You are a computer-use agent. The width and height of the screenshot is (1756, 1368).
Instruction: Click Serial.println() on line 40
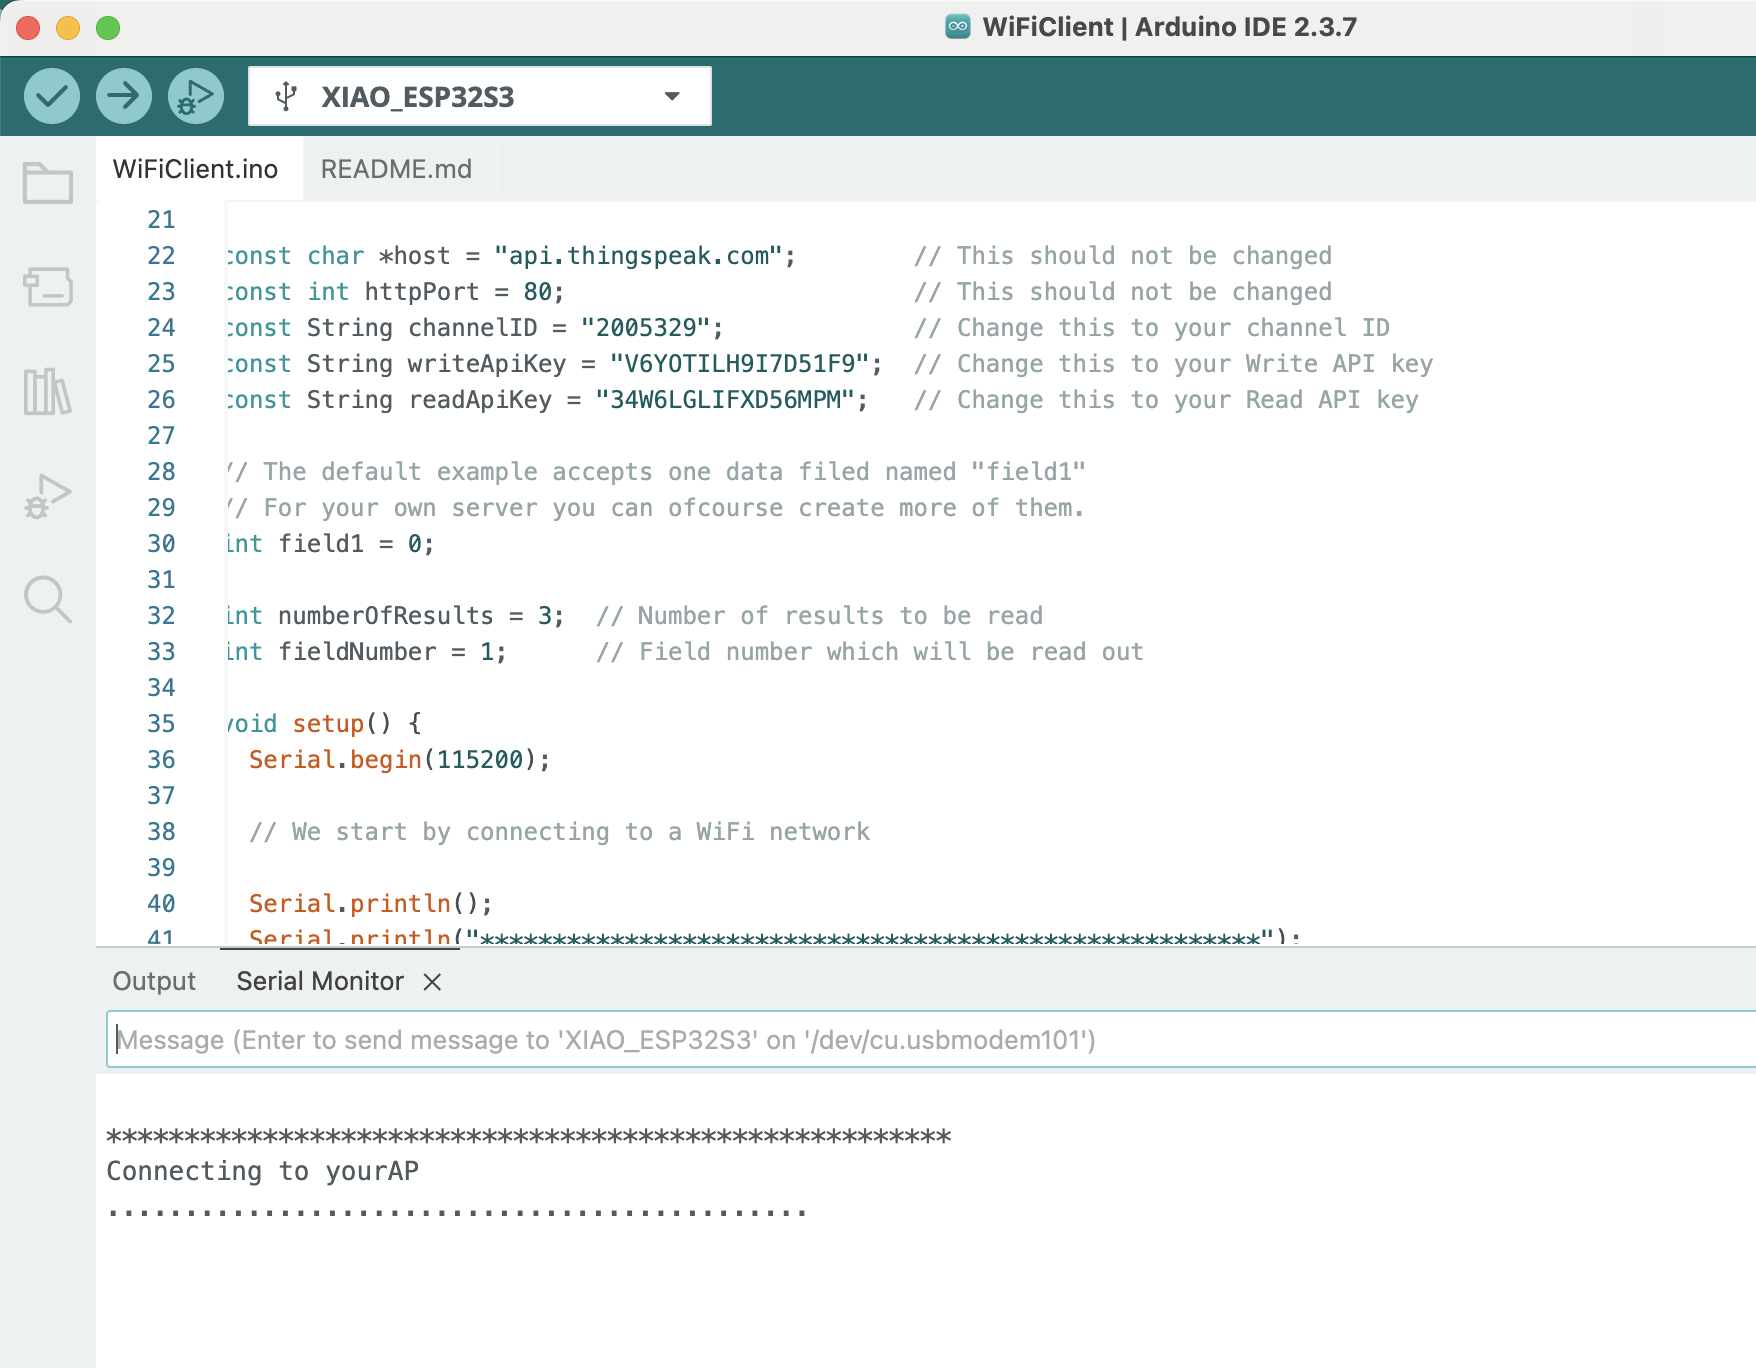click(x=371, y=904)
